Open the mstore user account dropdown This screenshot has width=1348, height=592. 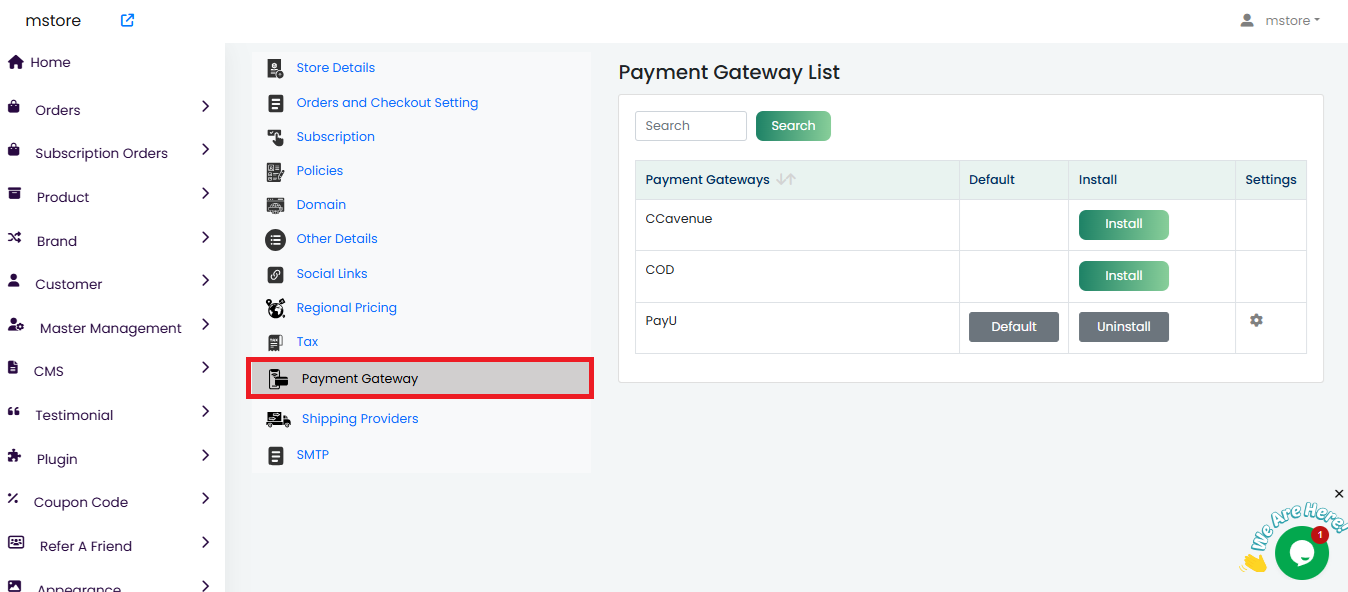(1280, 20)
